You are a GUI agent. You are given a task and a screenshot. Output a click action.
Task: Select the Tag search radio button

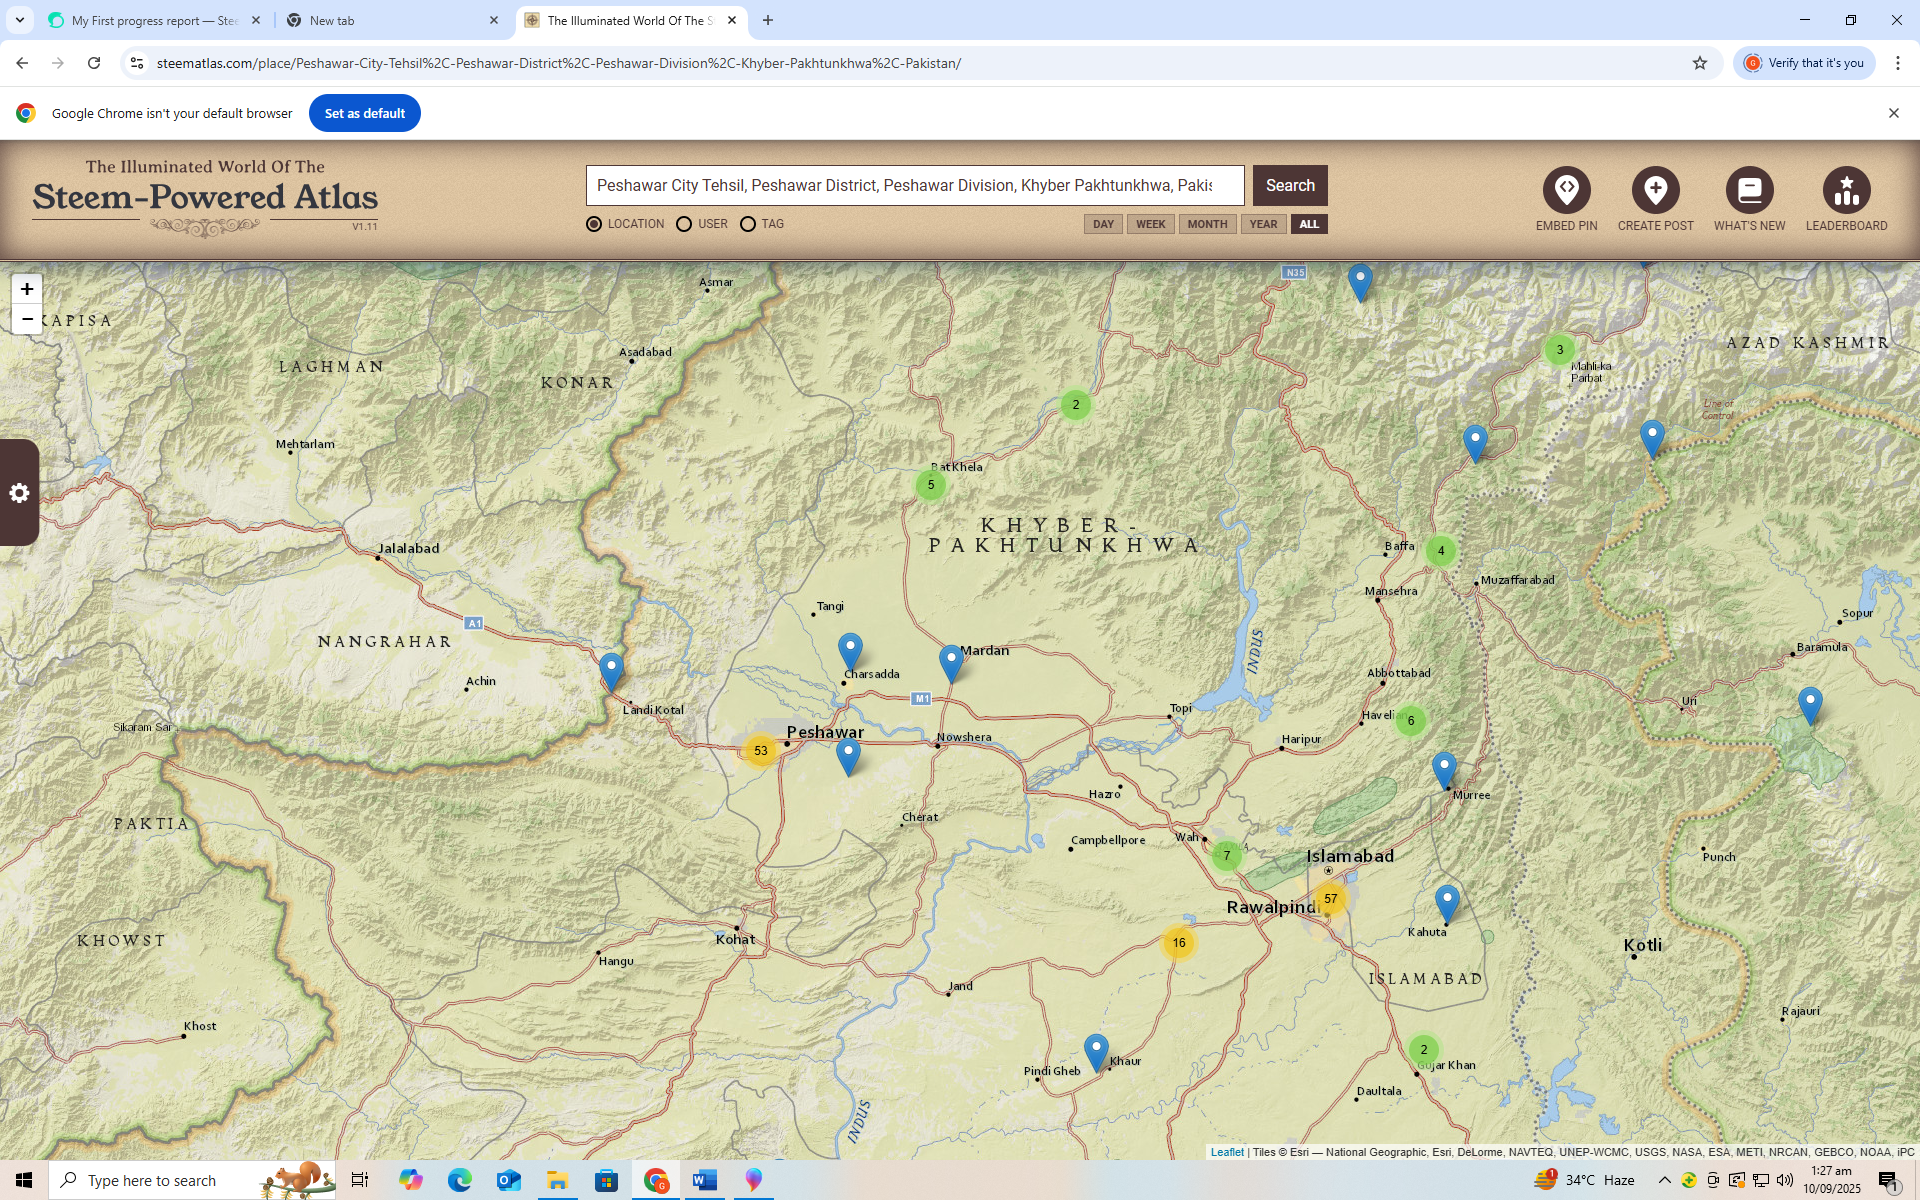748,224
